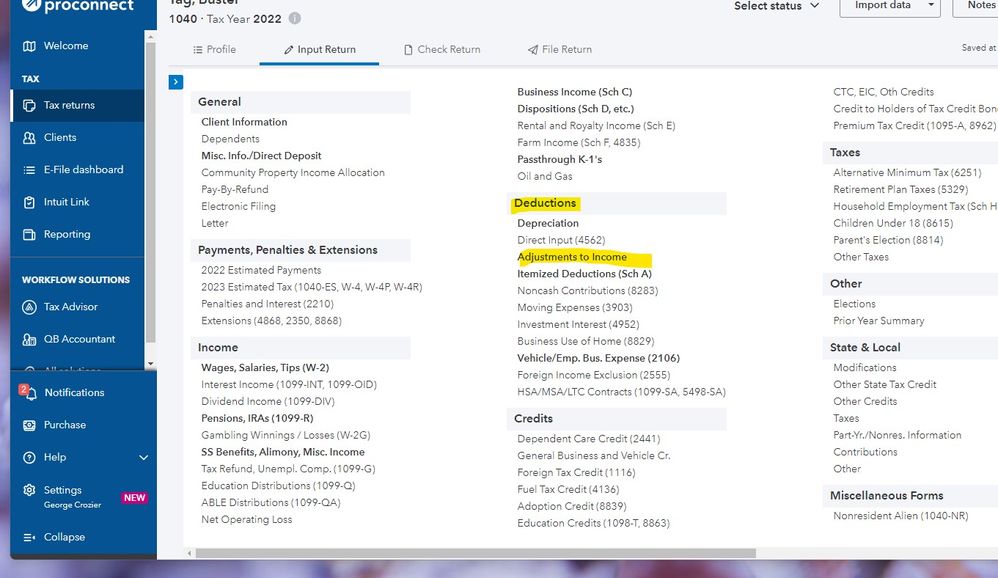
Task: Open E-File dashboard icon in sidebar
Action: click(29, 170)
